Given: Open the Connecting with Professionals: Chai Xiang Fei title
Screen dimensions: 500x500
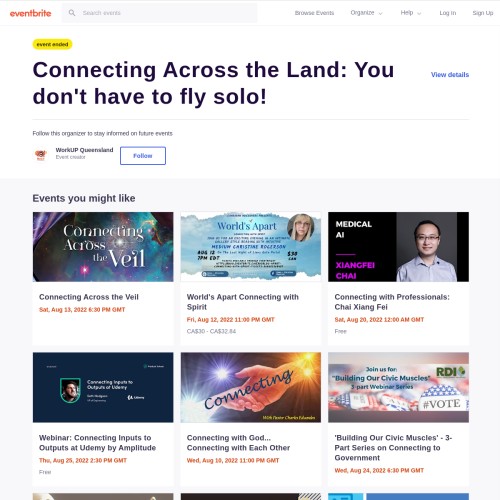Looking at the screenshot, I should pyautogui.click(x=392, y=302).
